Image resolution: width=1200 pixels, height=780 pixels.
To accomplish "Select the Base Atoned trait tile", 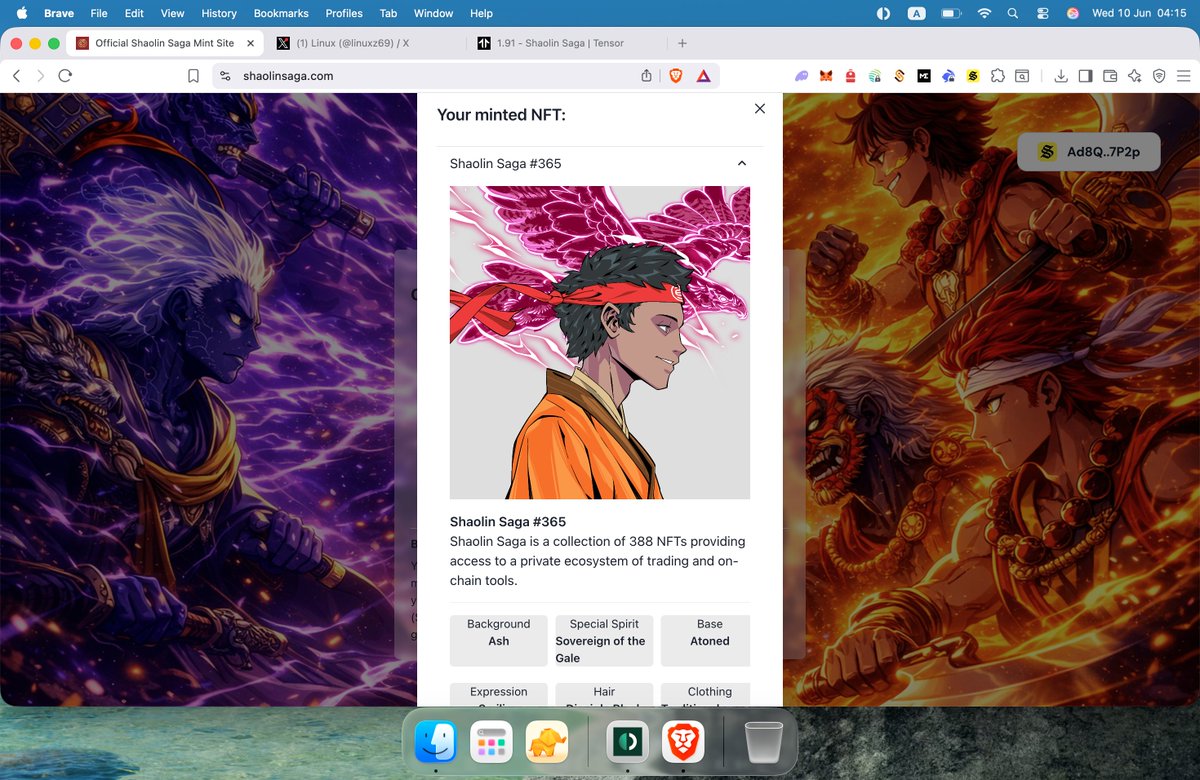I will coord(706,641).
